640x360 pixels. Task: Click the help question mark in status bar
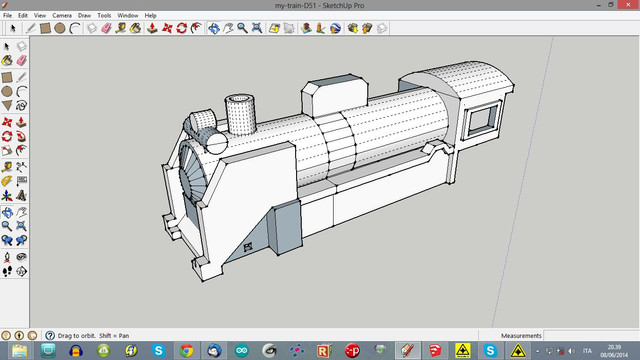point(50,336)
